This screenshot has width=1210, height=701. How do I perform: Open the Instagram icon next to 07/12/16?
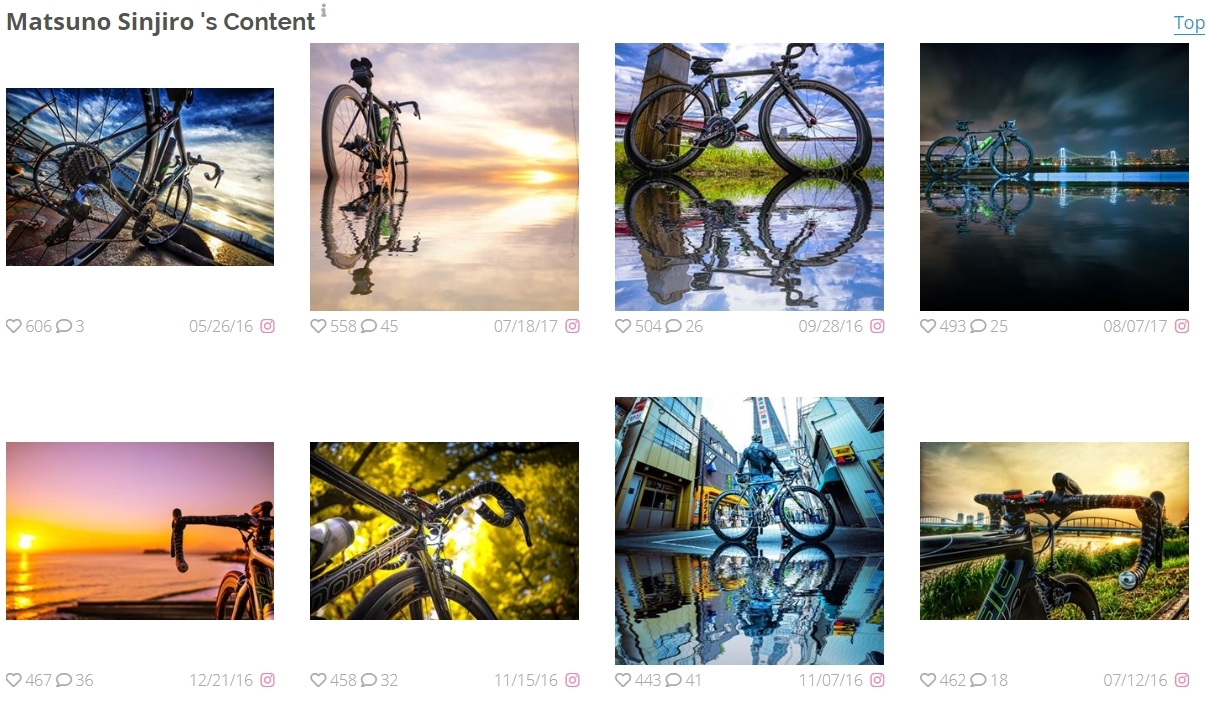pyautogui.click(x=1182, y=680)
